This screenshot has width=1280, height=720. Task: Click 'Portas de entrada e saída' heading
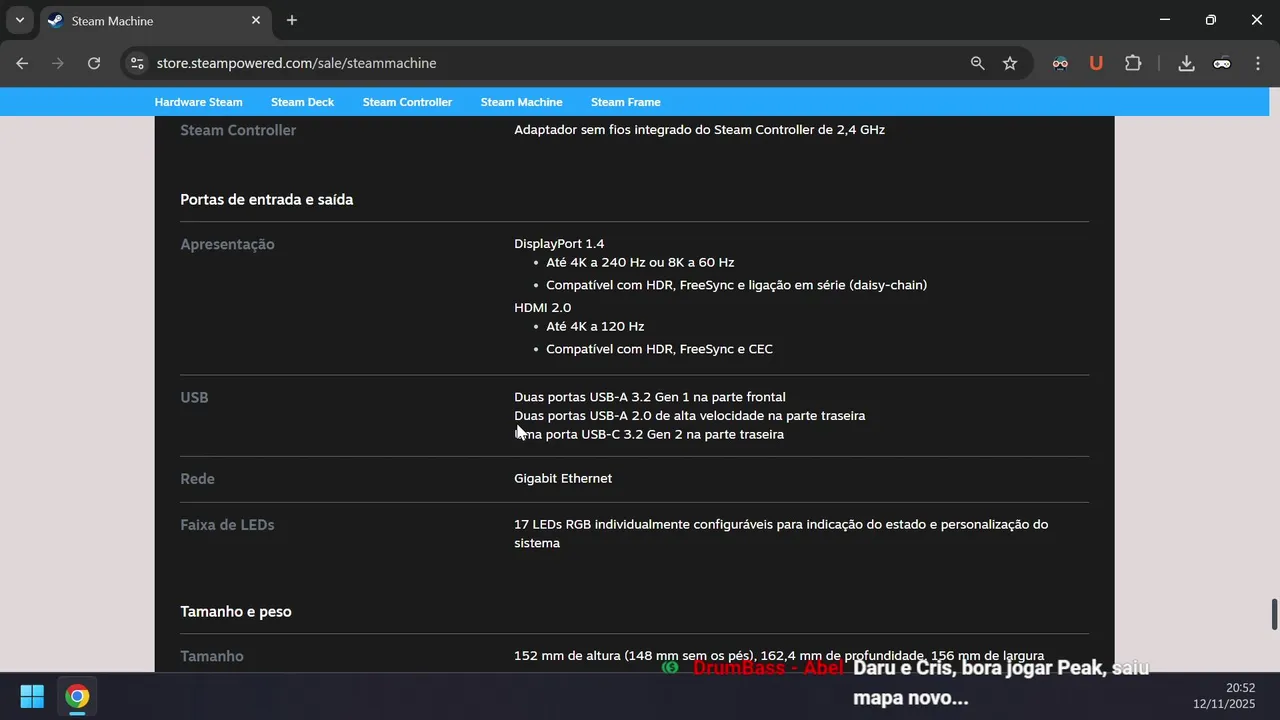coord(266,199)
